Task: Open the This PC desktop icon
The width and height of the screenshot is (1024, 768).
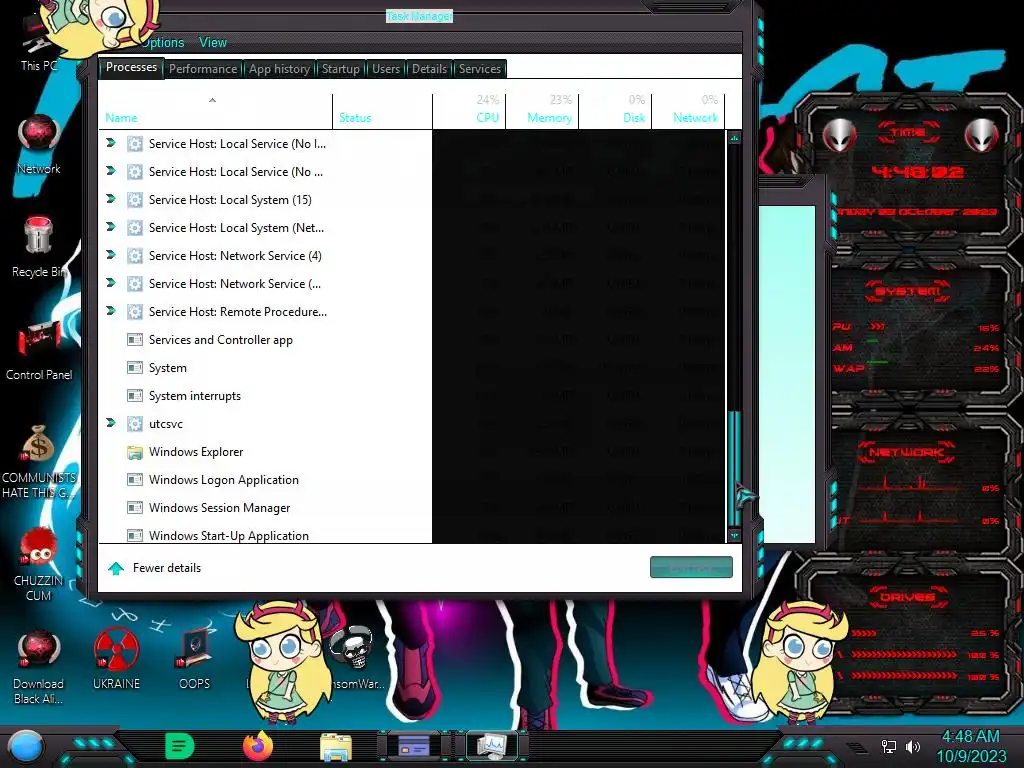Action: click(39, 46)
